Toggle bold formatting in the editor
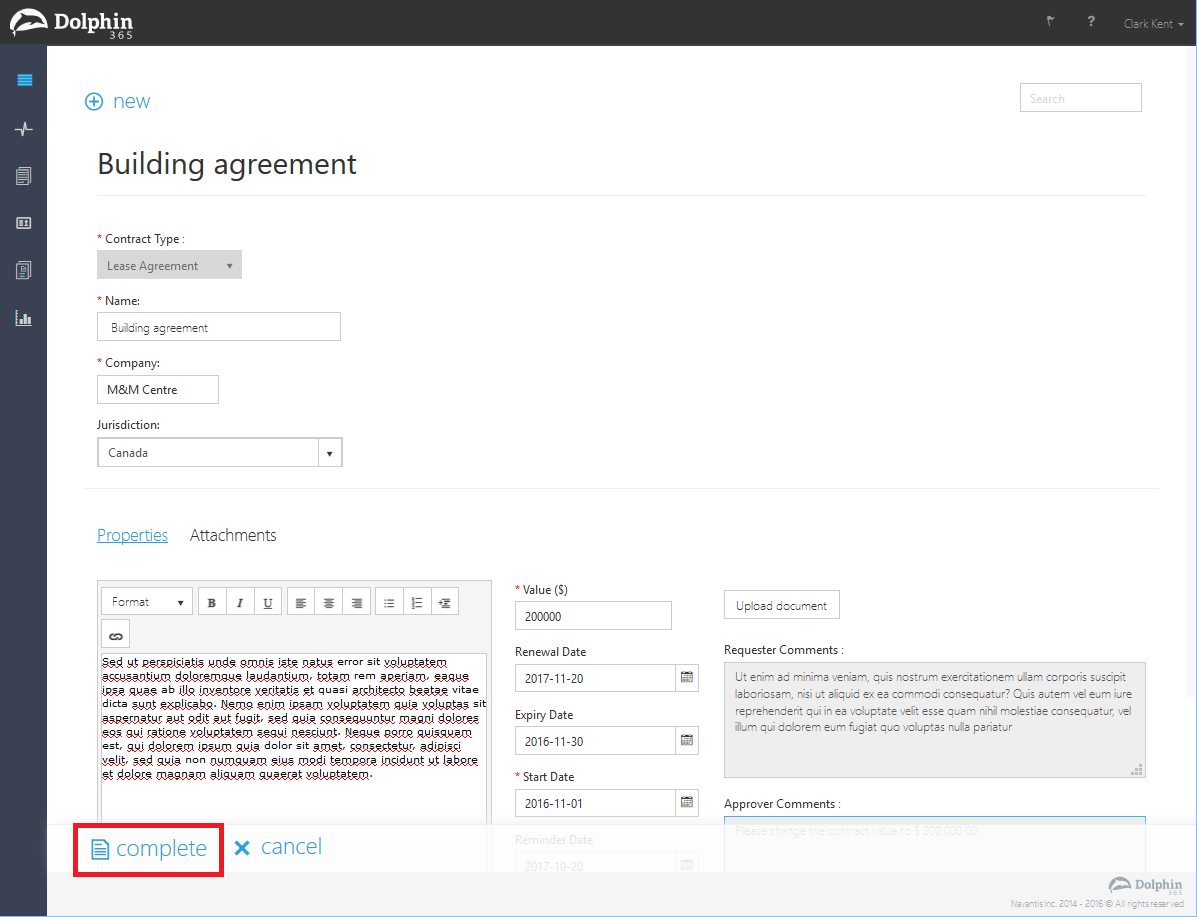 [211, 602]
